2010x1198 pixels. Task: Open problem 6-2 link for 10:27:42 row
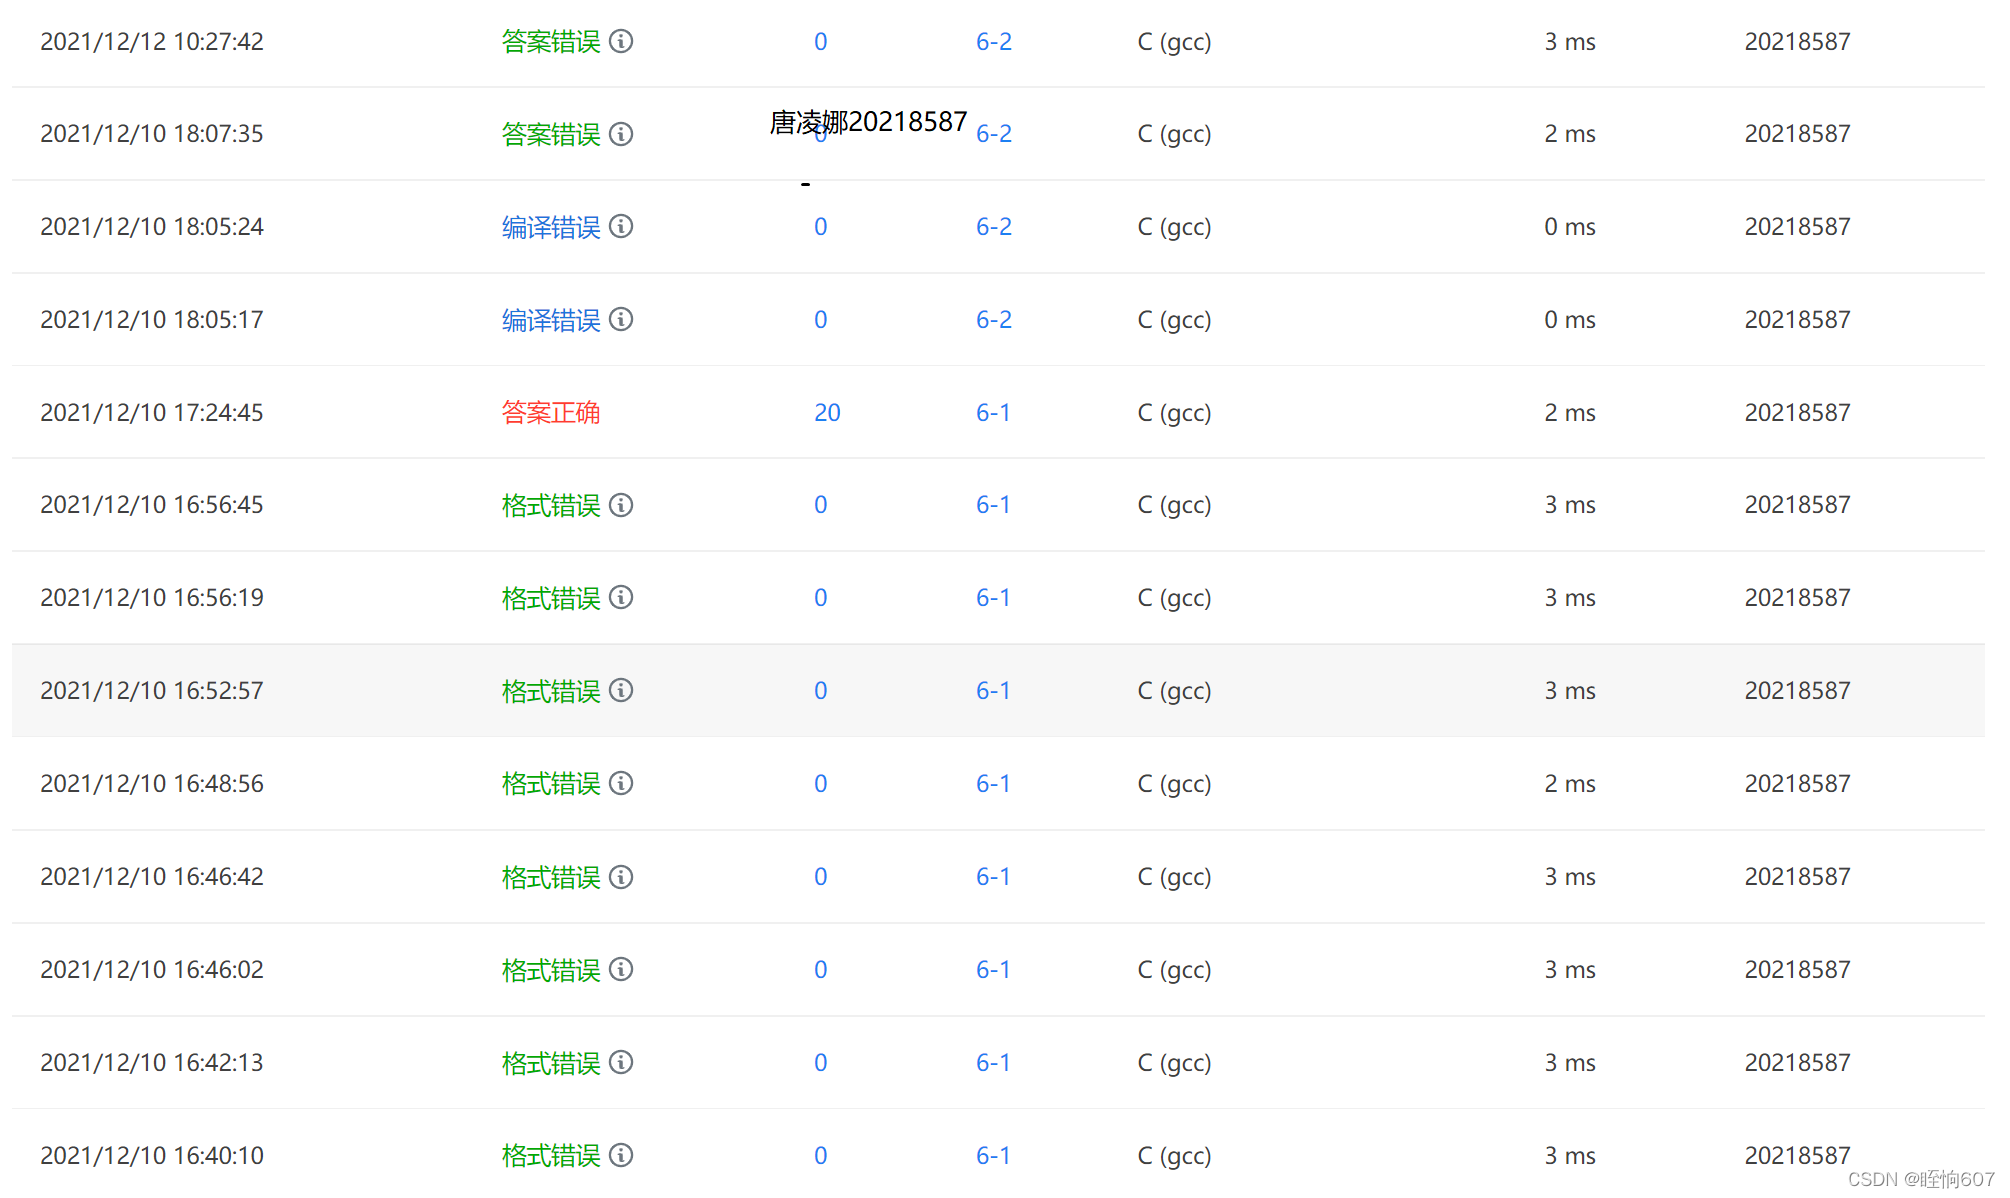coord(993,41)
